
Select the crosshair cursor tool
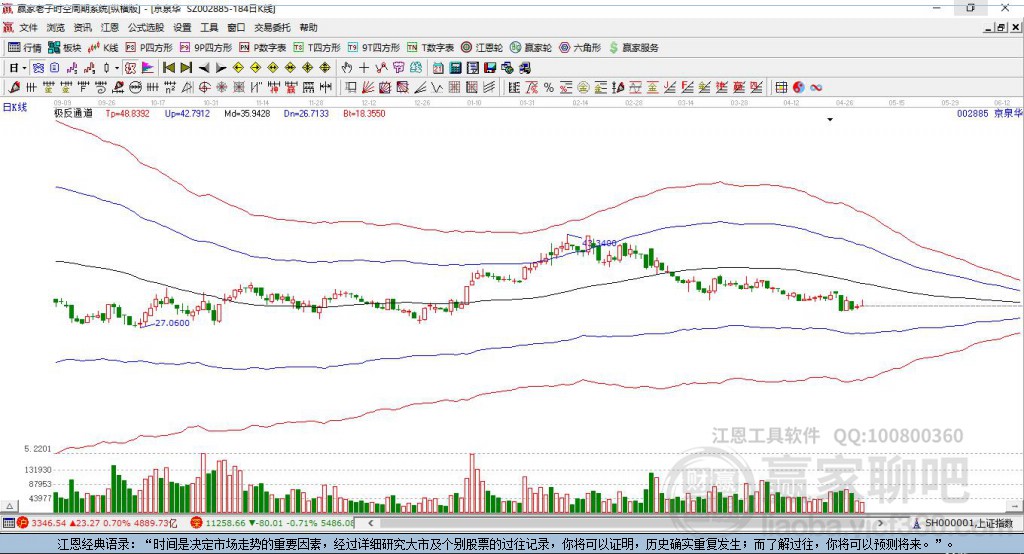[364, 68]
